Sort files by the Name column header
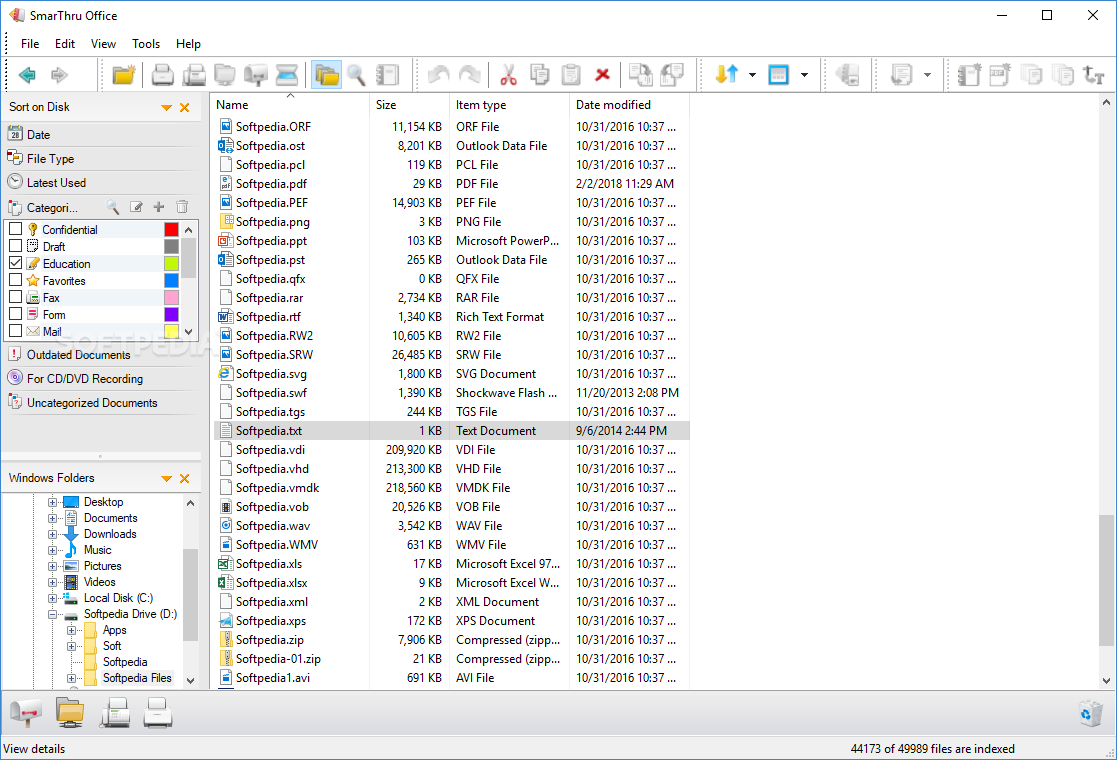The image size is (1117, 760). (291, 105)
